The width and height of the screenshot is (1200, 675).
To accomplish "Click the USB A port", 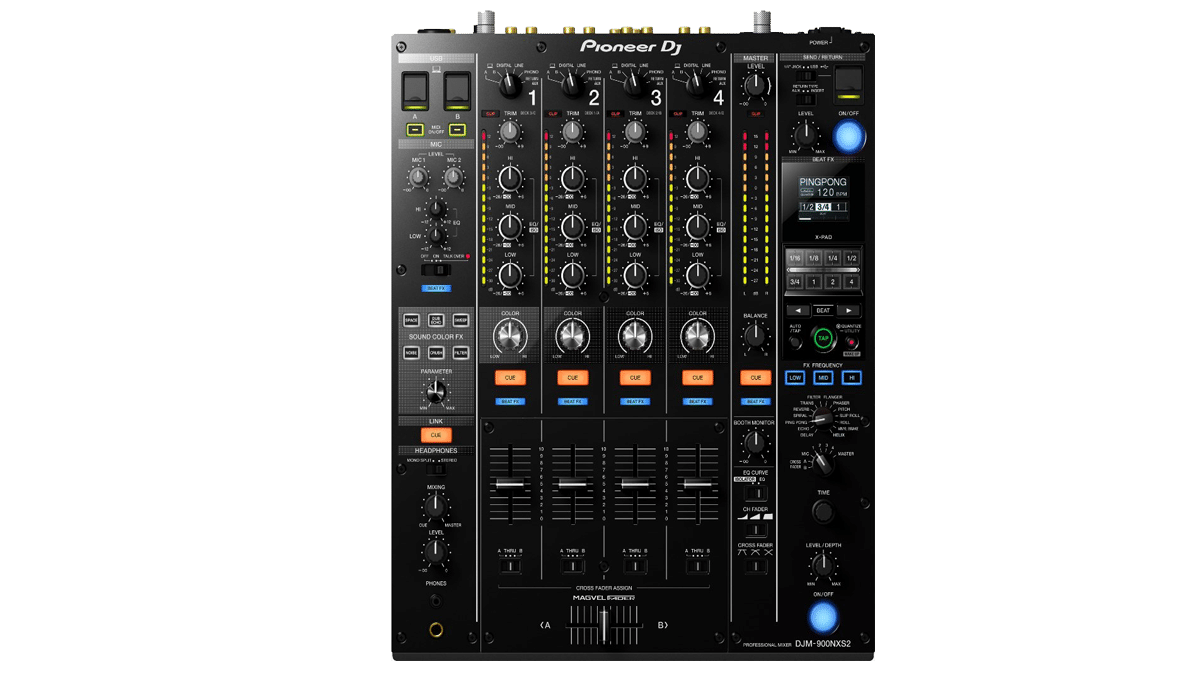I will 415,90.
